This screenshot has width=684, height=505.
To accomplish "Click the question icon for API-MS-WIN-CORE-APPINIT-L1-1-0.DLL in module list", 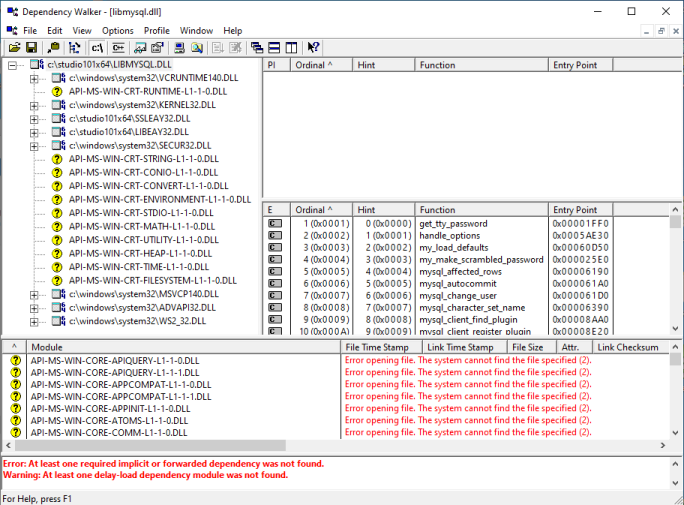I will [x=16, y=409].
